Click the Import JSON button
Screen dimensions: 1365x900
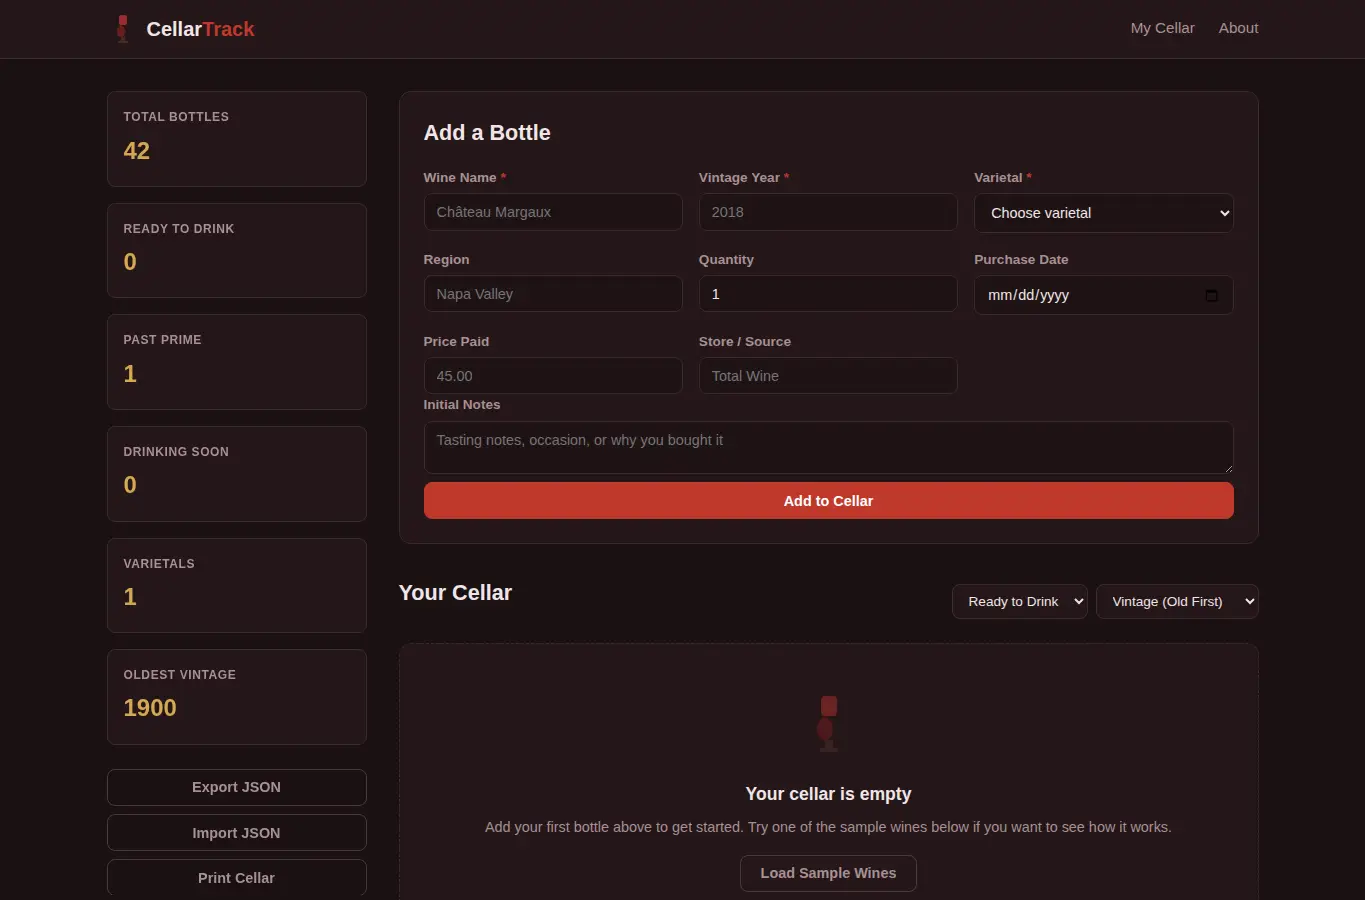click(x=237, y=833)
